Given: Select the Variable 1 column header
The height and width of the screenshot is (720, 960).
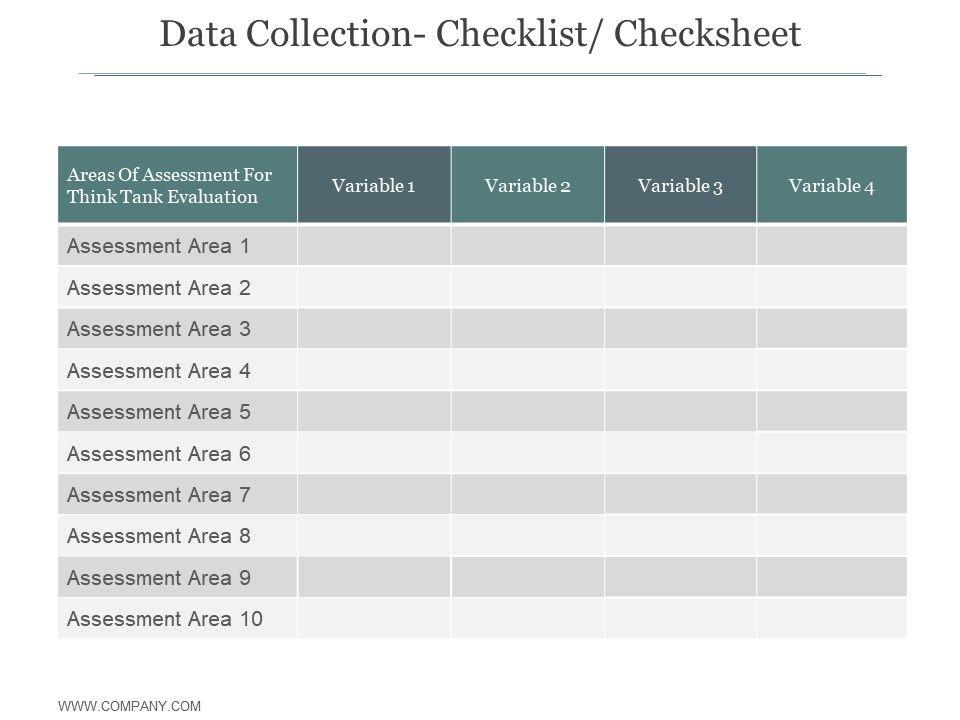Looking at the screenshot, I should pos(374,186).
